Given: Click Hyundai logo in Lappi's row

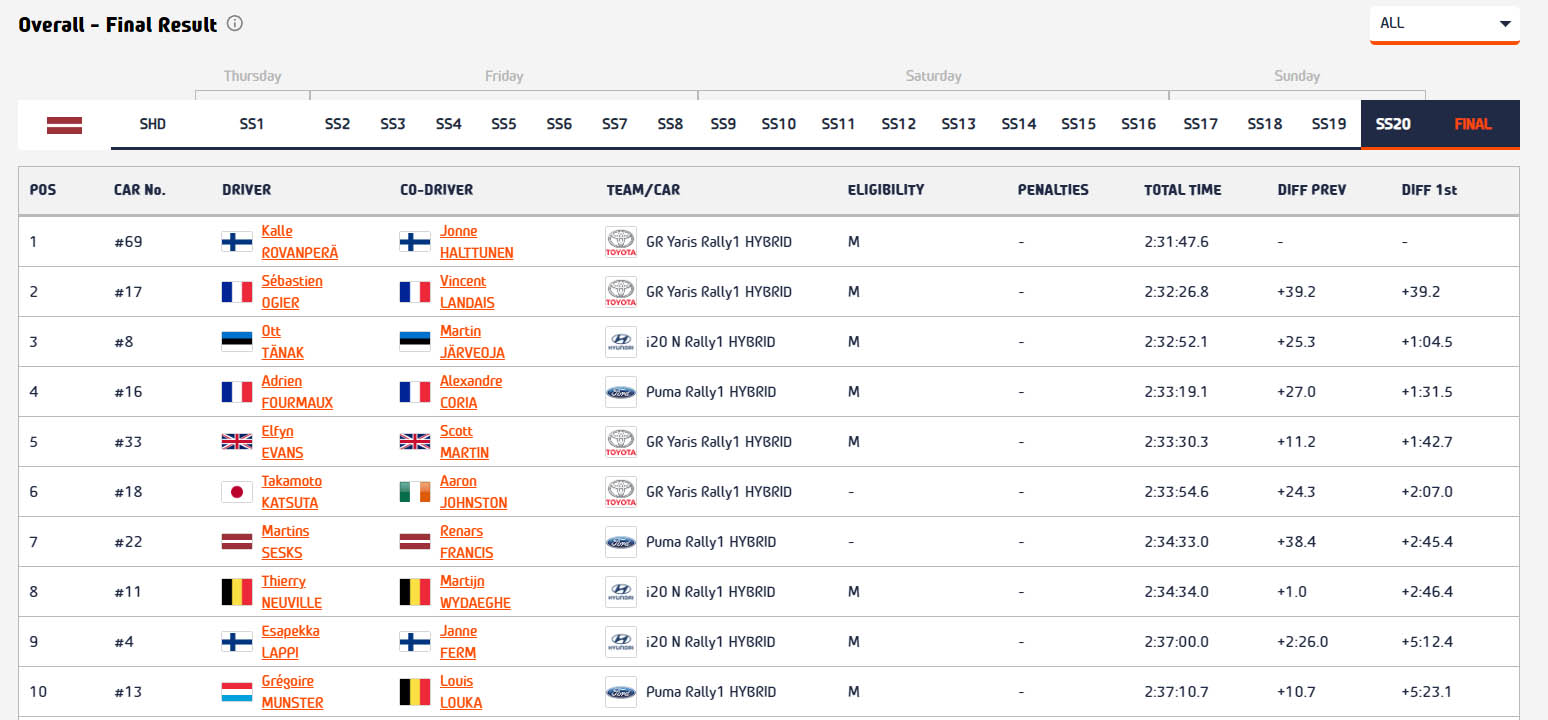Looking at the screenshot, I should coord(621,642).
